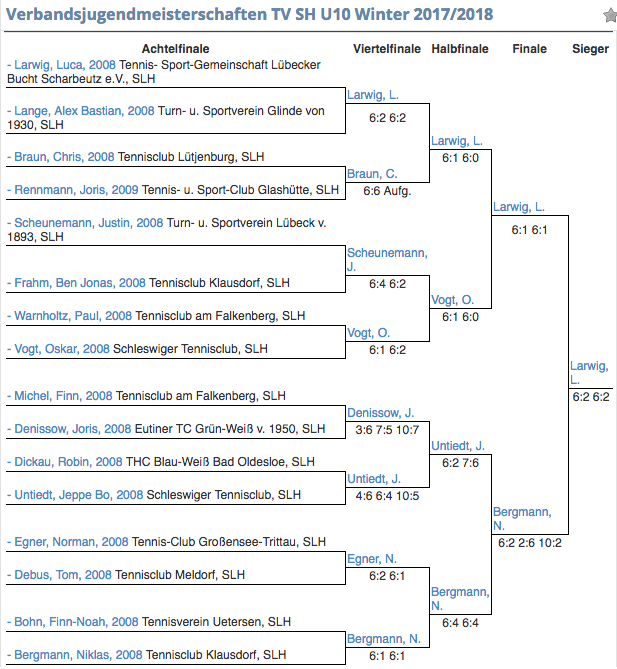Open Scheunemann, Justin, 2008 player link
617x669 pixels.
point(89,223)
